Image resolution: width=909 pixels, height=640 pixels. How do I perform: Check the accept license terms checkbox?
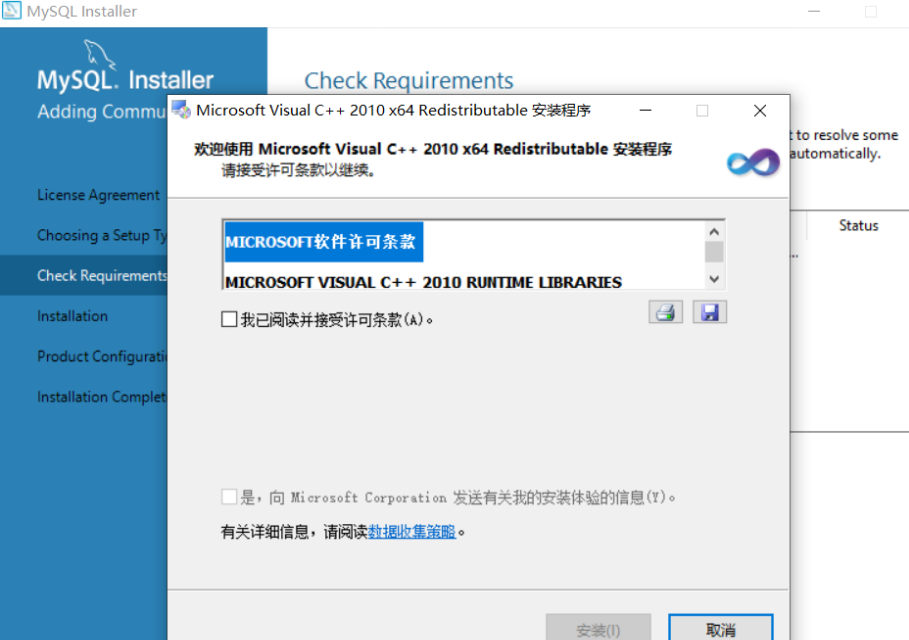(229, 320)
